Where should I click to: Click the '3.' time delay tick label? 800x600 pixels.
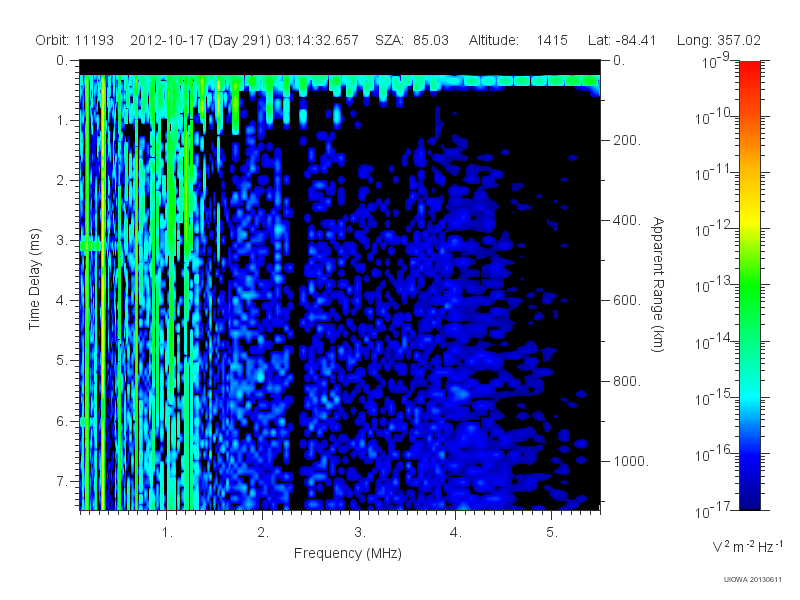point(62,240)
